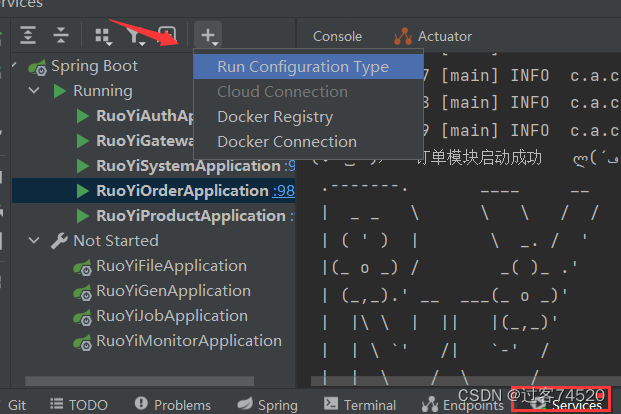Image resolution: width=621 pixels, height=414 pixels.
Task: Select RuoYiGatewayApplication in tree
Action: coord(145,141)
